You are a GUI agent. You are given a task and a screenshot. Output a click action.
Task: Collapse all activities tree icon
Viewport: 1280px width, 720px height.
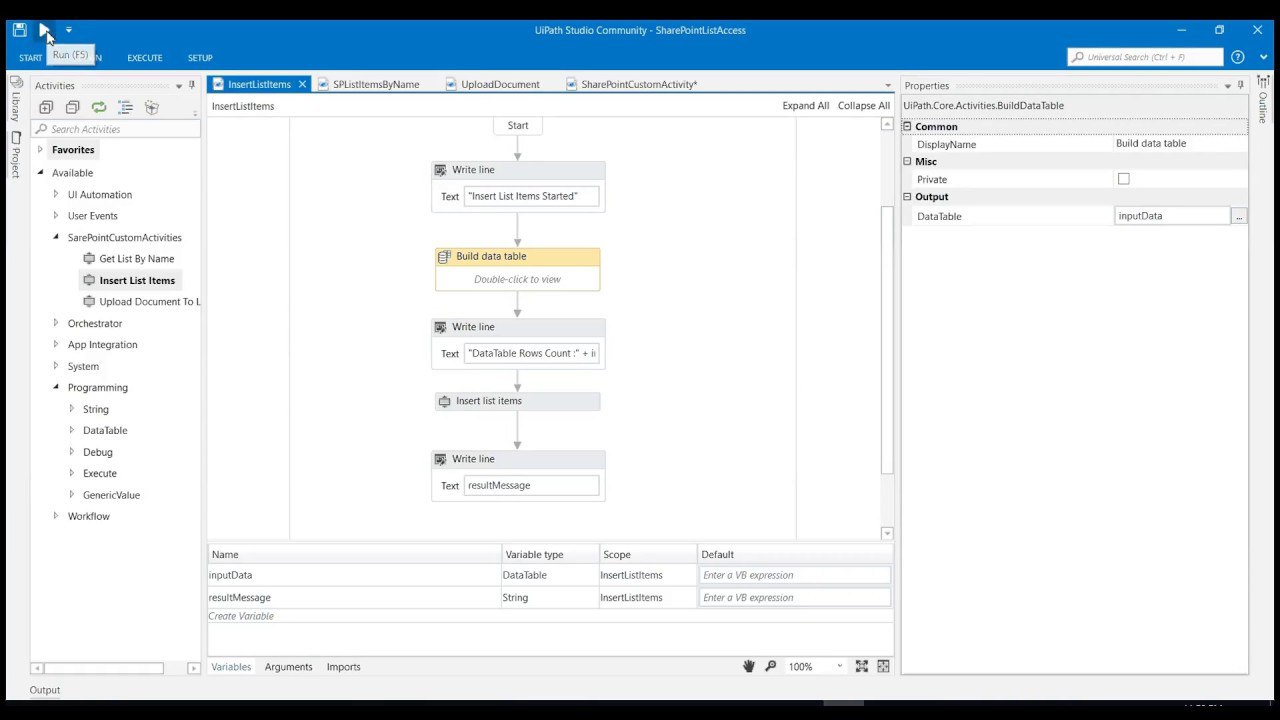point(72,107)
